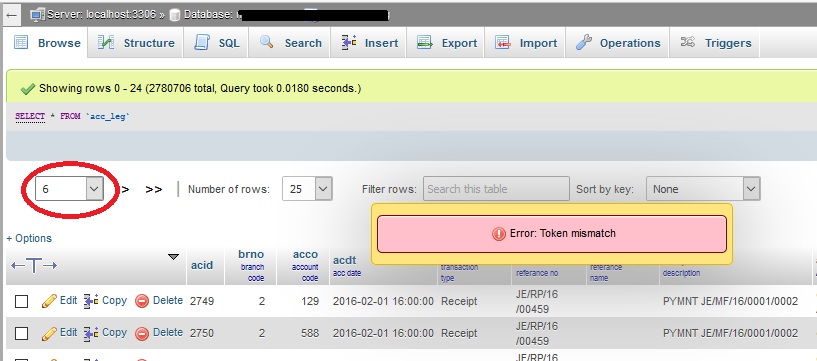817x361 pixels.
Task: Dismiss the Token mismatch error message
Action: pyautogui.click(x=552, y=234)
